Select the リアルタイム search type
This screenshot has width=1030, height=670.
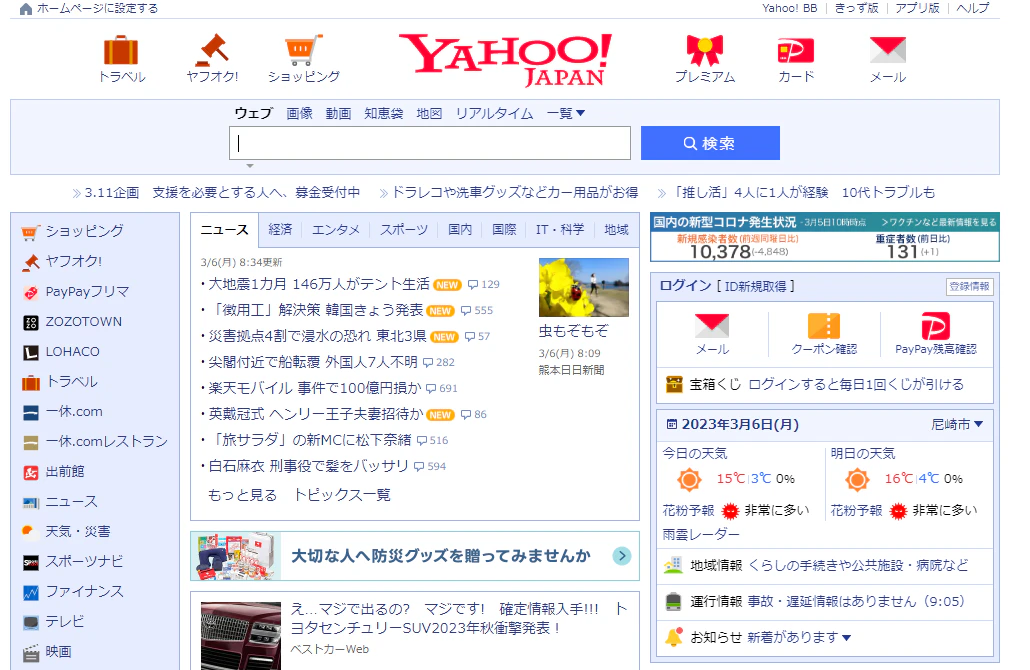pos(495,114)
